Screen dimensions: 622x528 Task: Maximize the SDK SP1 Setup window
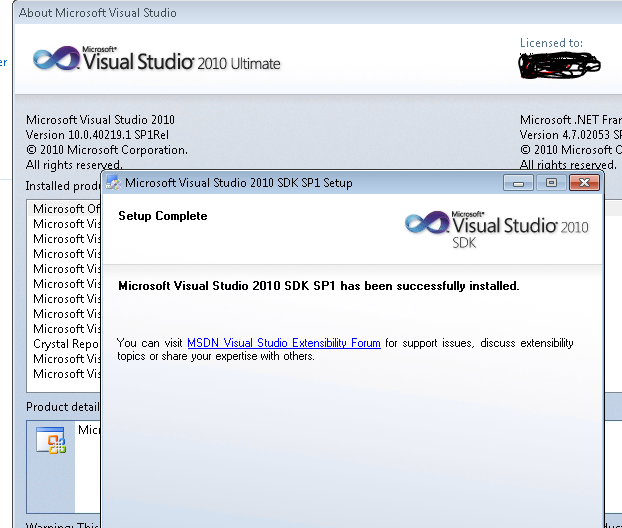tap(550, 183)
